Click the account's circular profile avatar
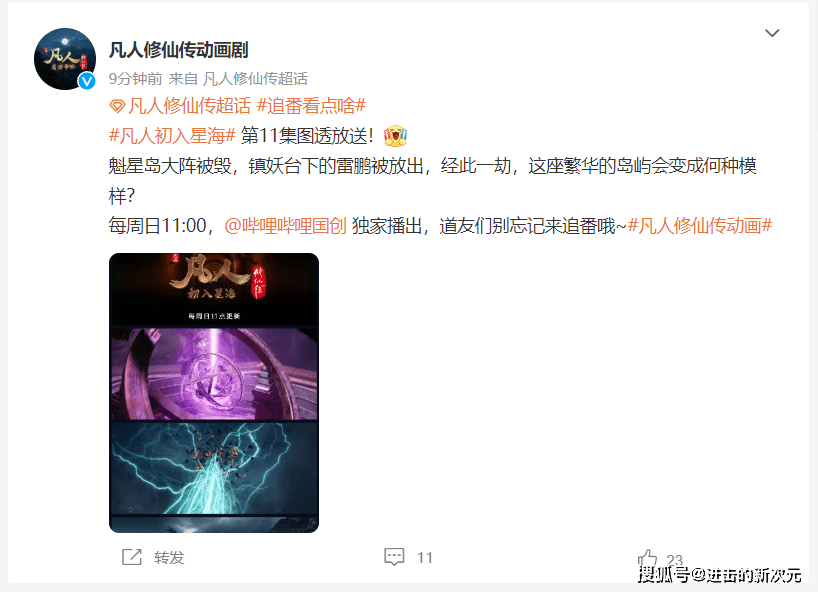818x592 pixels. pyautogui.click(x=65, y=59)
